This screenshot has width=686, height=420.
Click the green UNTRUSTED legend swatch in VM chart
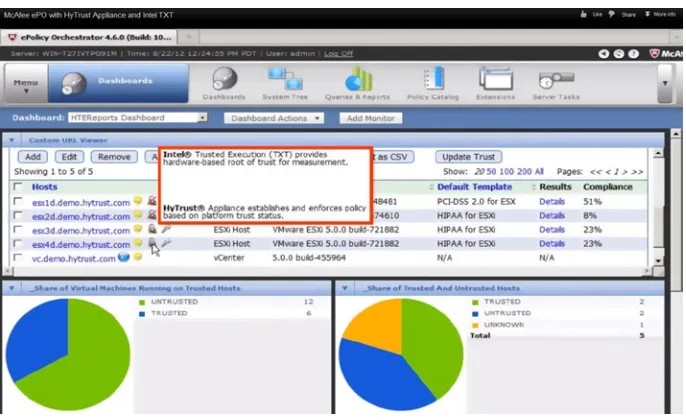[x=141, y=302]
